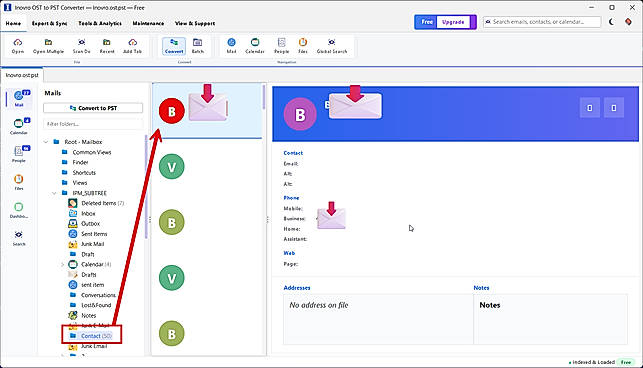The width and height of the screenshot is (643, 368).
Task: Open the Tools & Analytics ribbon tab
Action: 100,23
